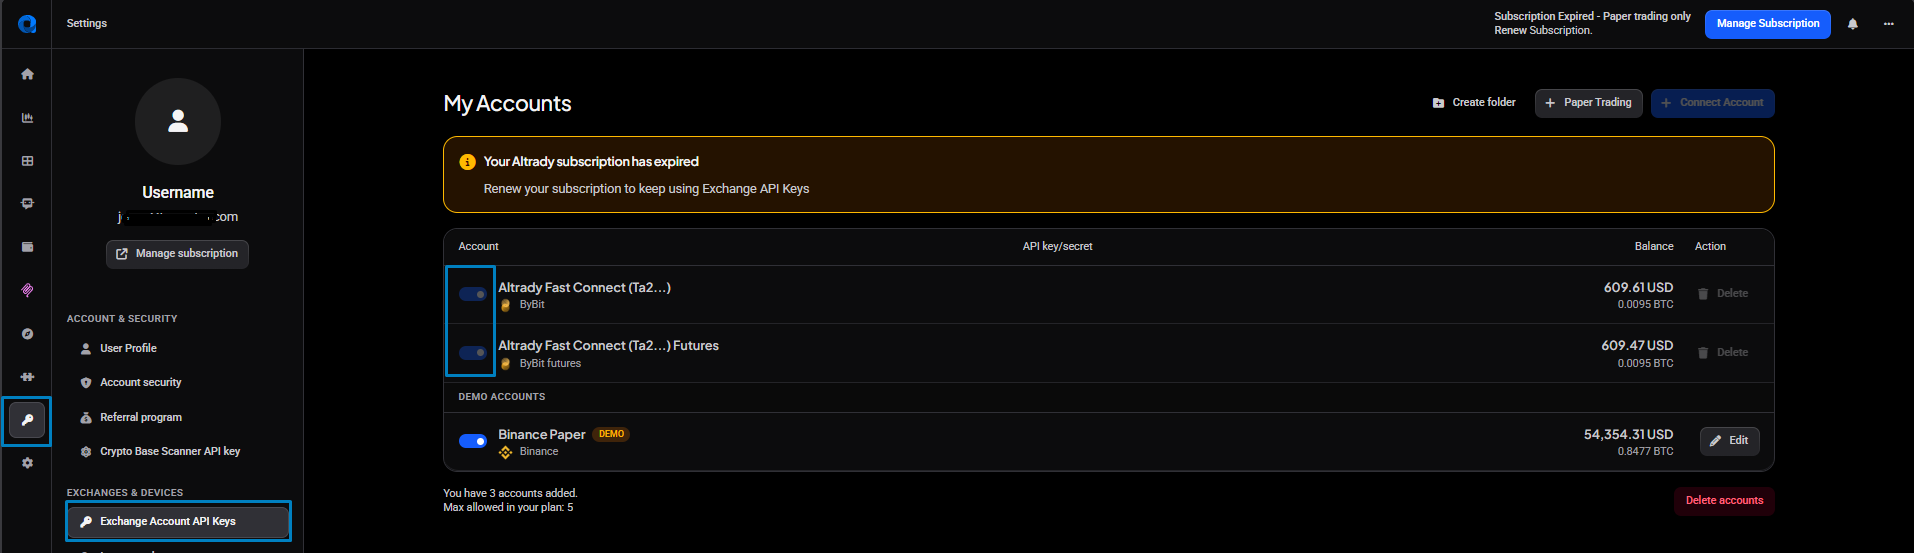
Task: Click Create folder
Action: click(1474, 103)
